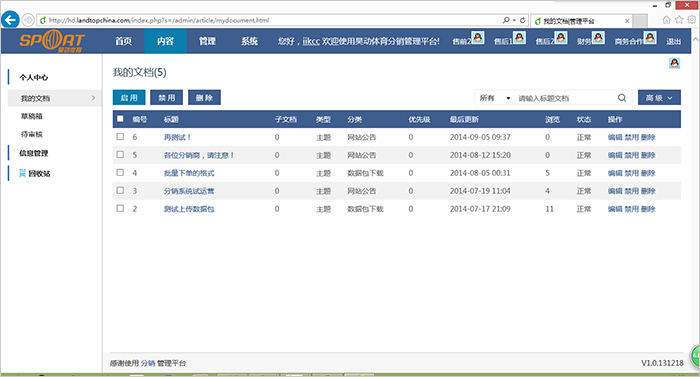This screenshot has width=700, height=377.
Task: Click the address bar search magnifier icon
Action: (x=506, y=20)
